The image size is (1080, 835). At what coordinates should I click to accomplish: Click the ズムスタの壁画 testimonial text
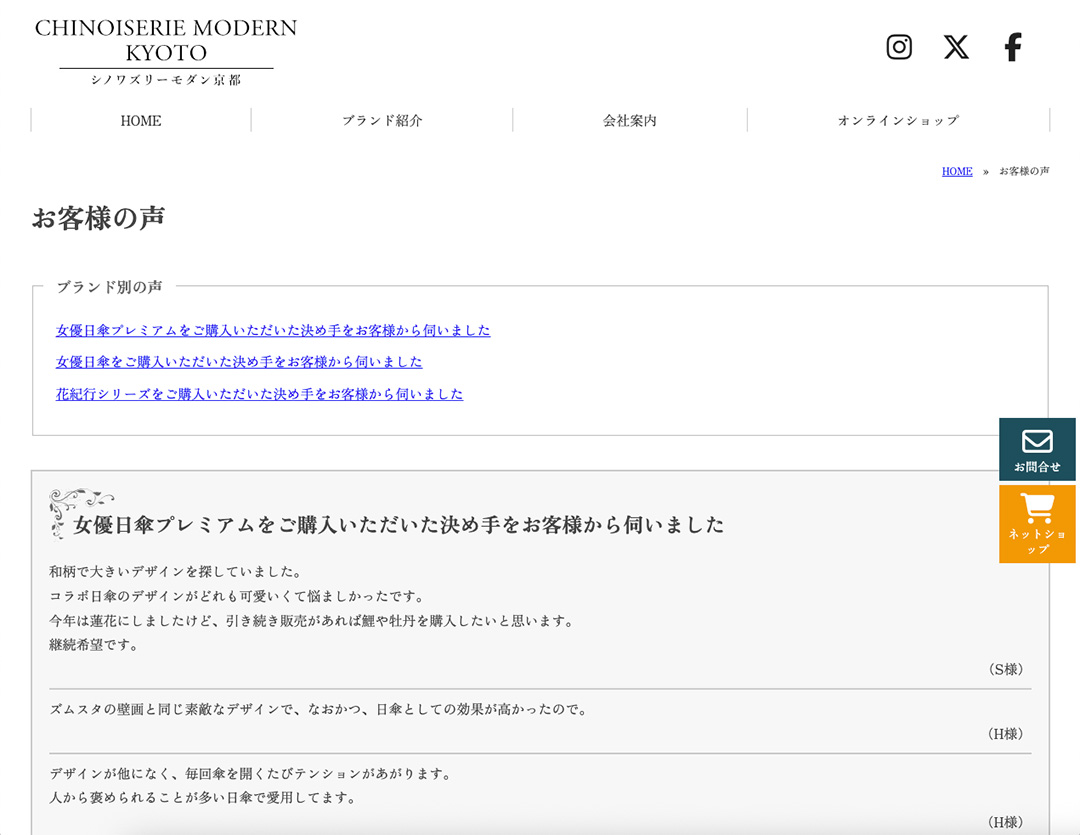point(318,710)
